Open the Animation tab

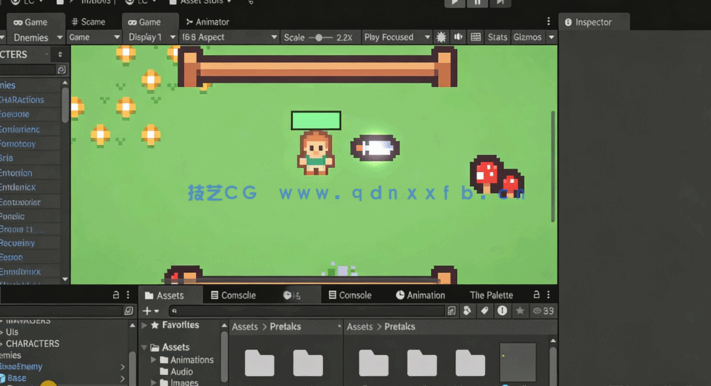[420, 295]
